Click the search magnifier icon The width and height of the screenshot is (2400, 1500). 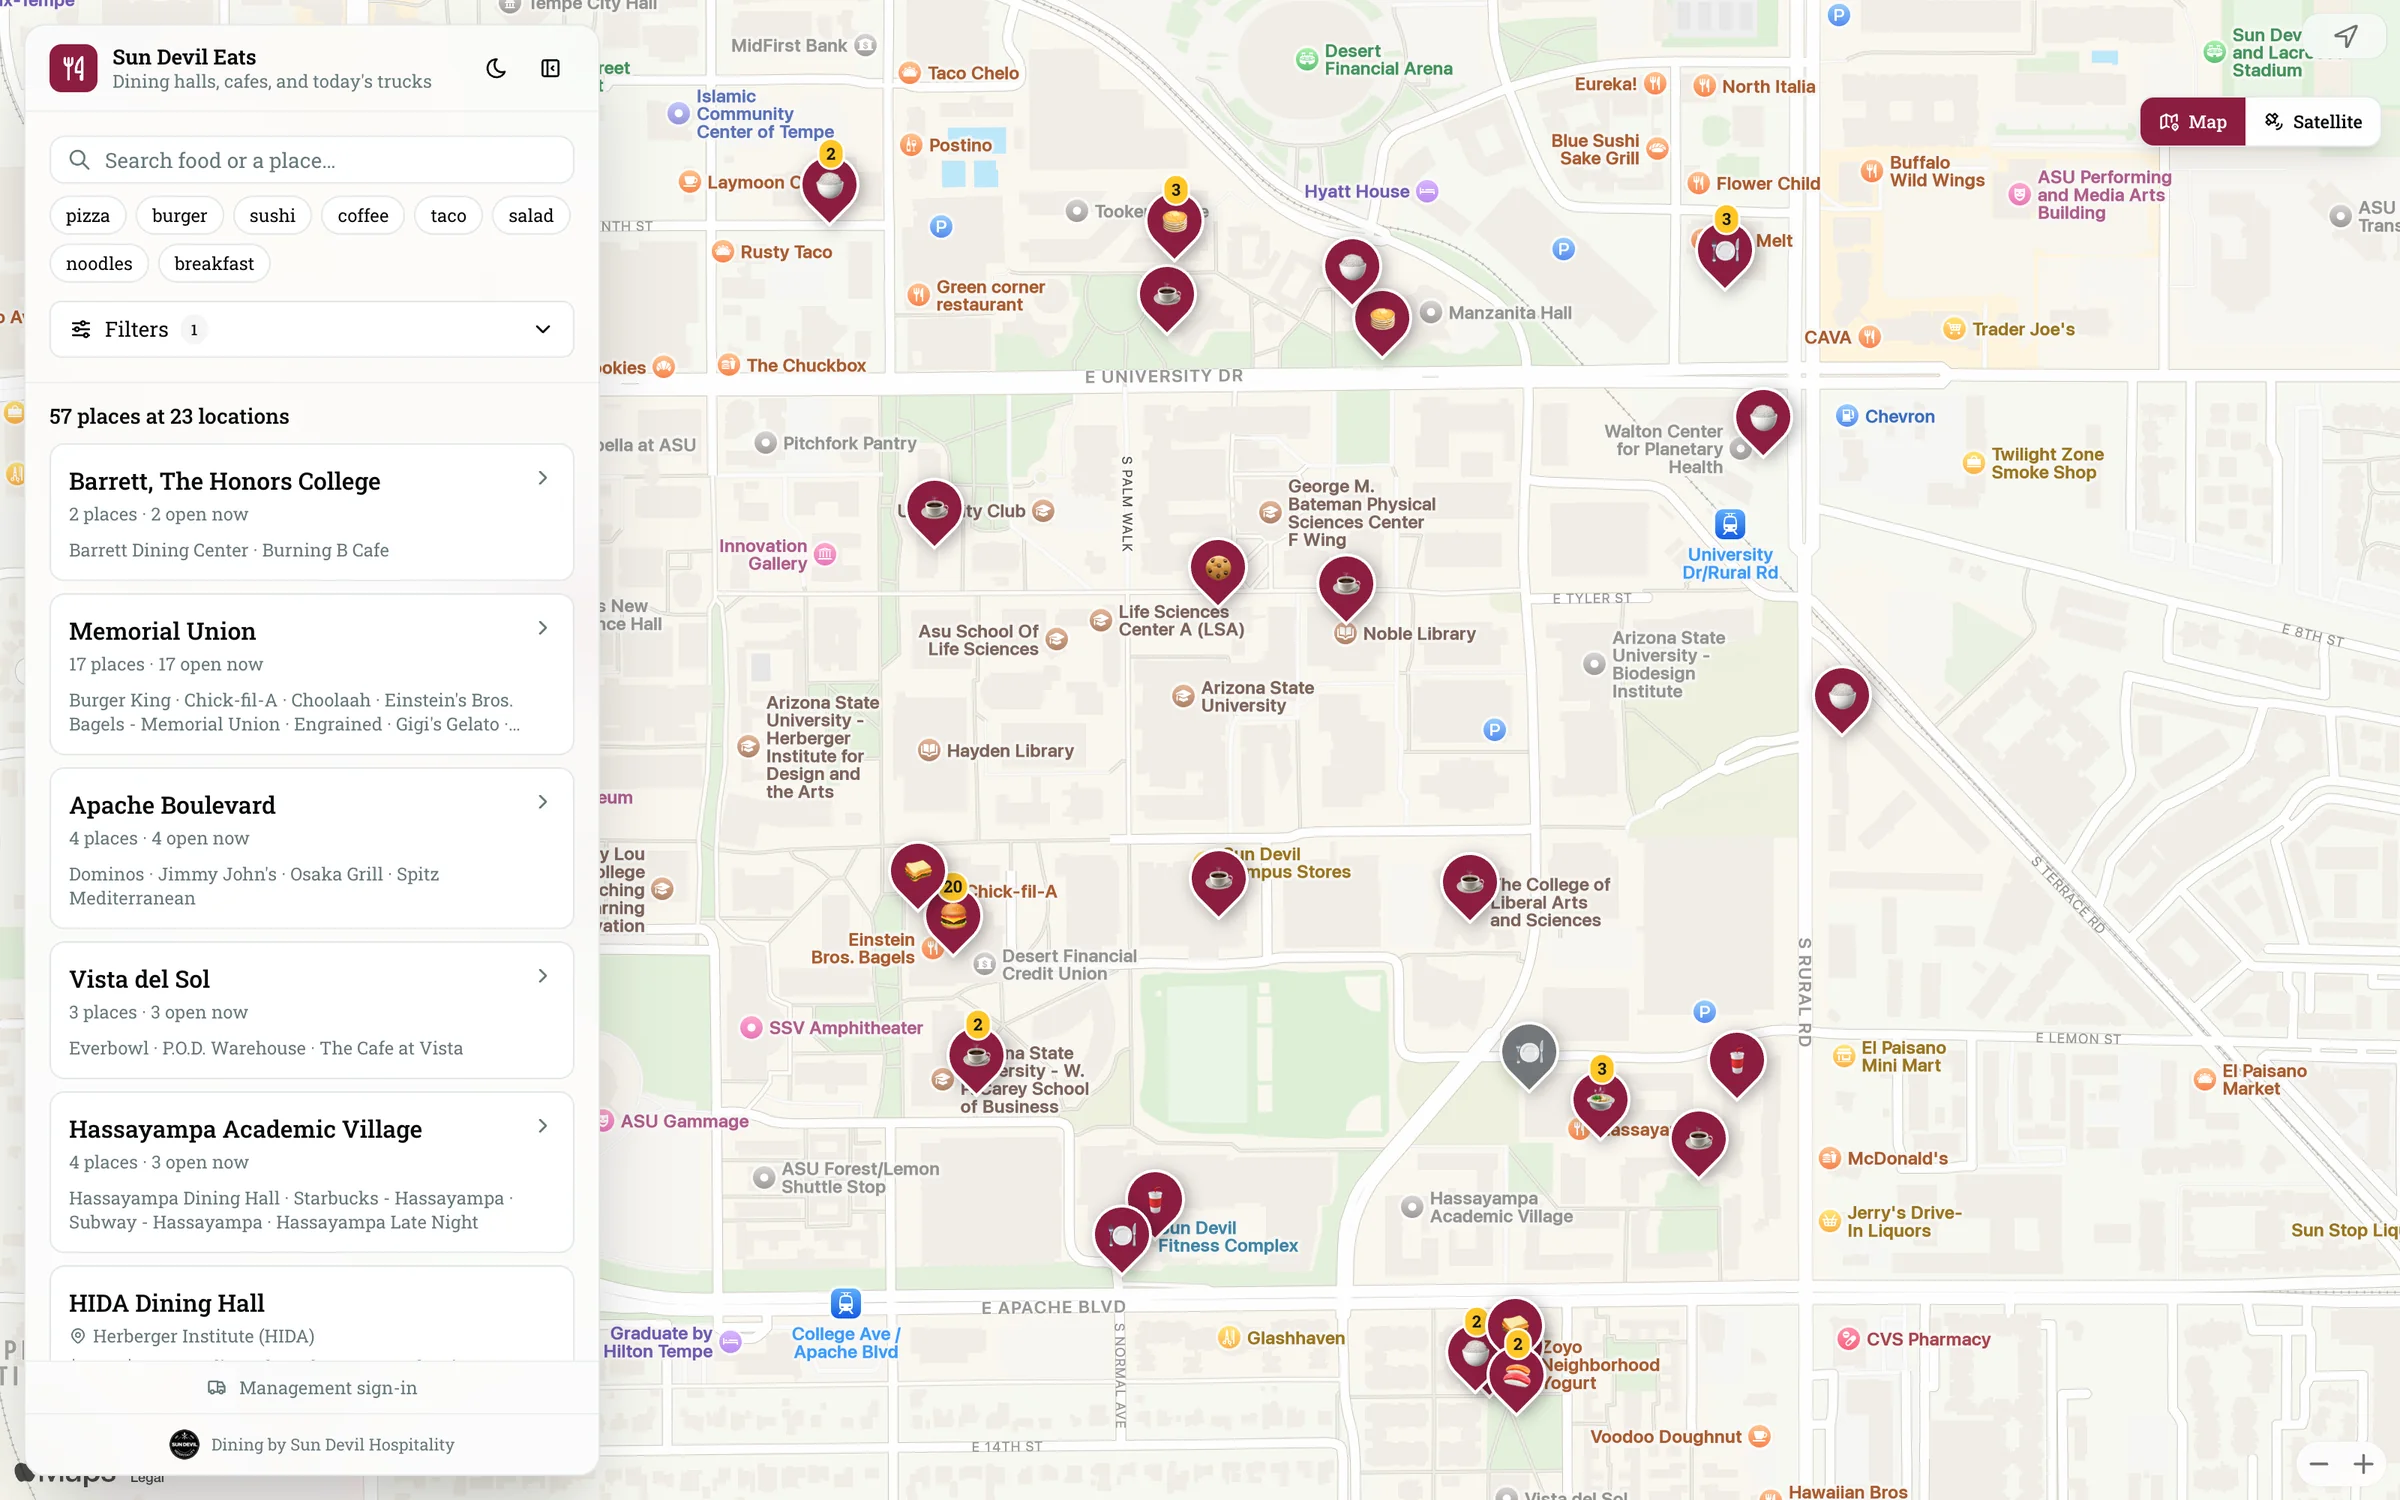(79, 160)
